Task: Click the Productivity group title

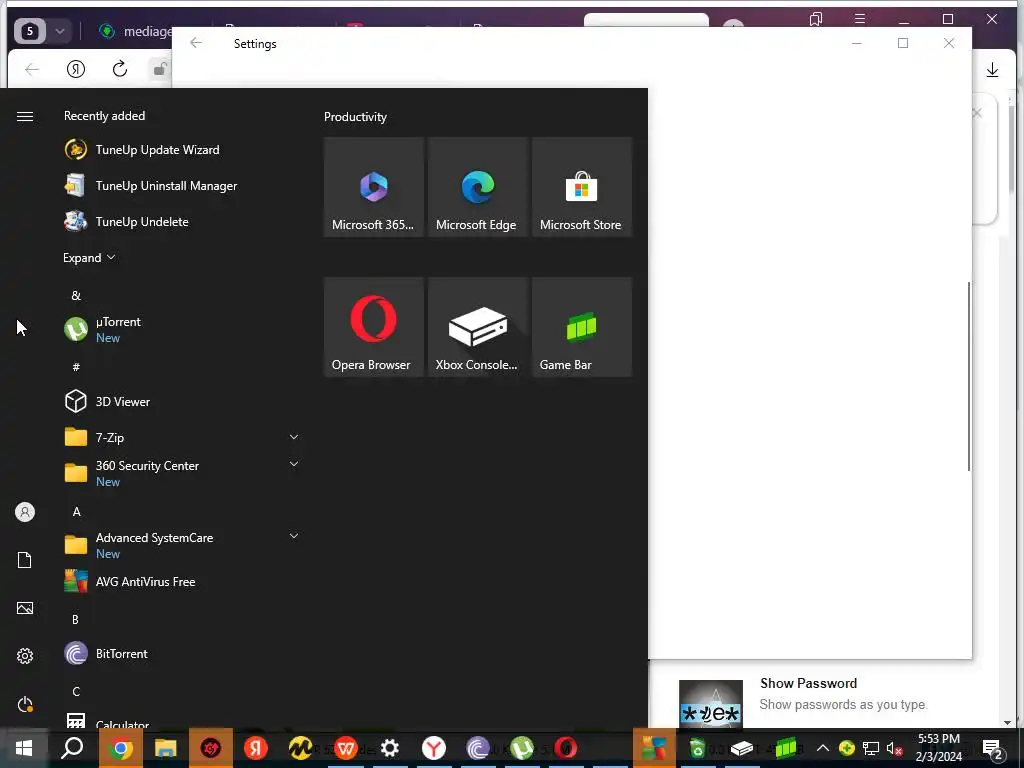Action: (355, 117)
